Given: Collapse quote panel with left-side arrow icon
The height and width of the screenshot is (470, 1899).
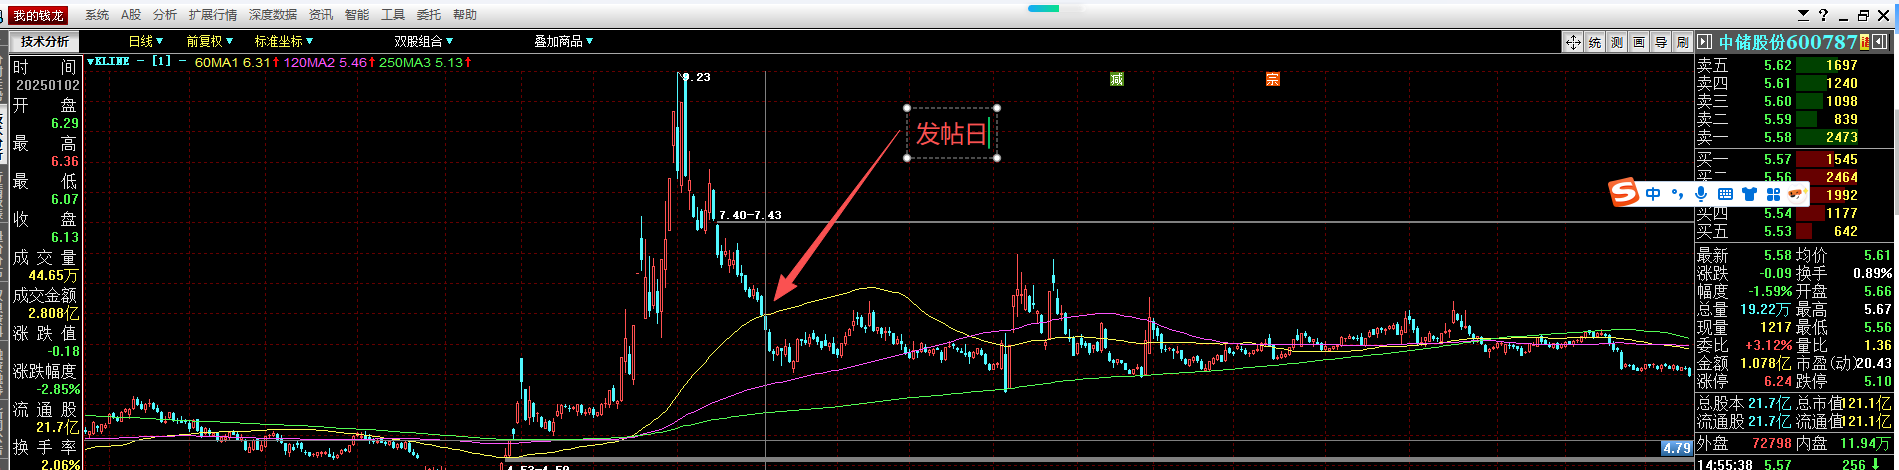Looking at the screenshot, I should coord(1705,42).
